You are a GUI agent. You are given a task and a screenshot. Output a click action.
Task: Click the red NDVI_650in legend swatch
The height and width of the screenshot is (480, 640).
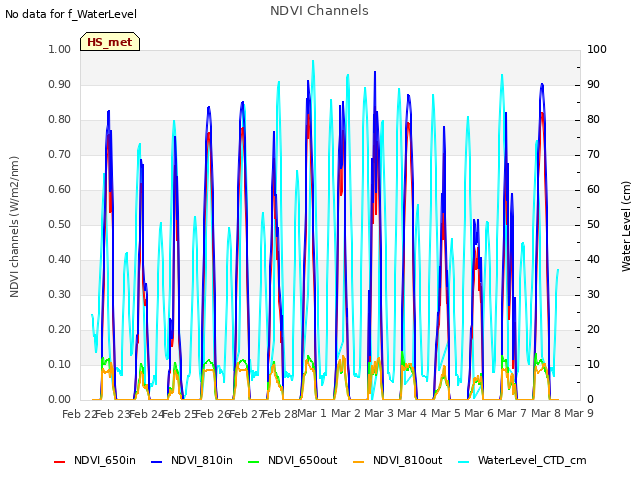(60, 462)
